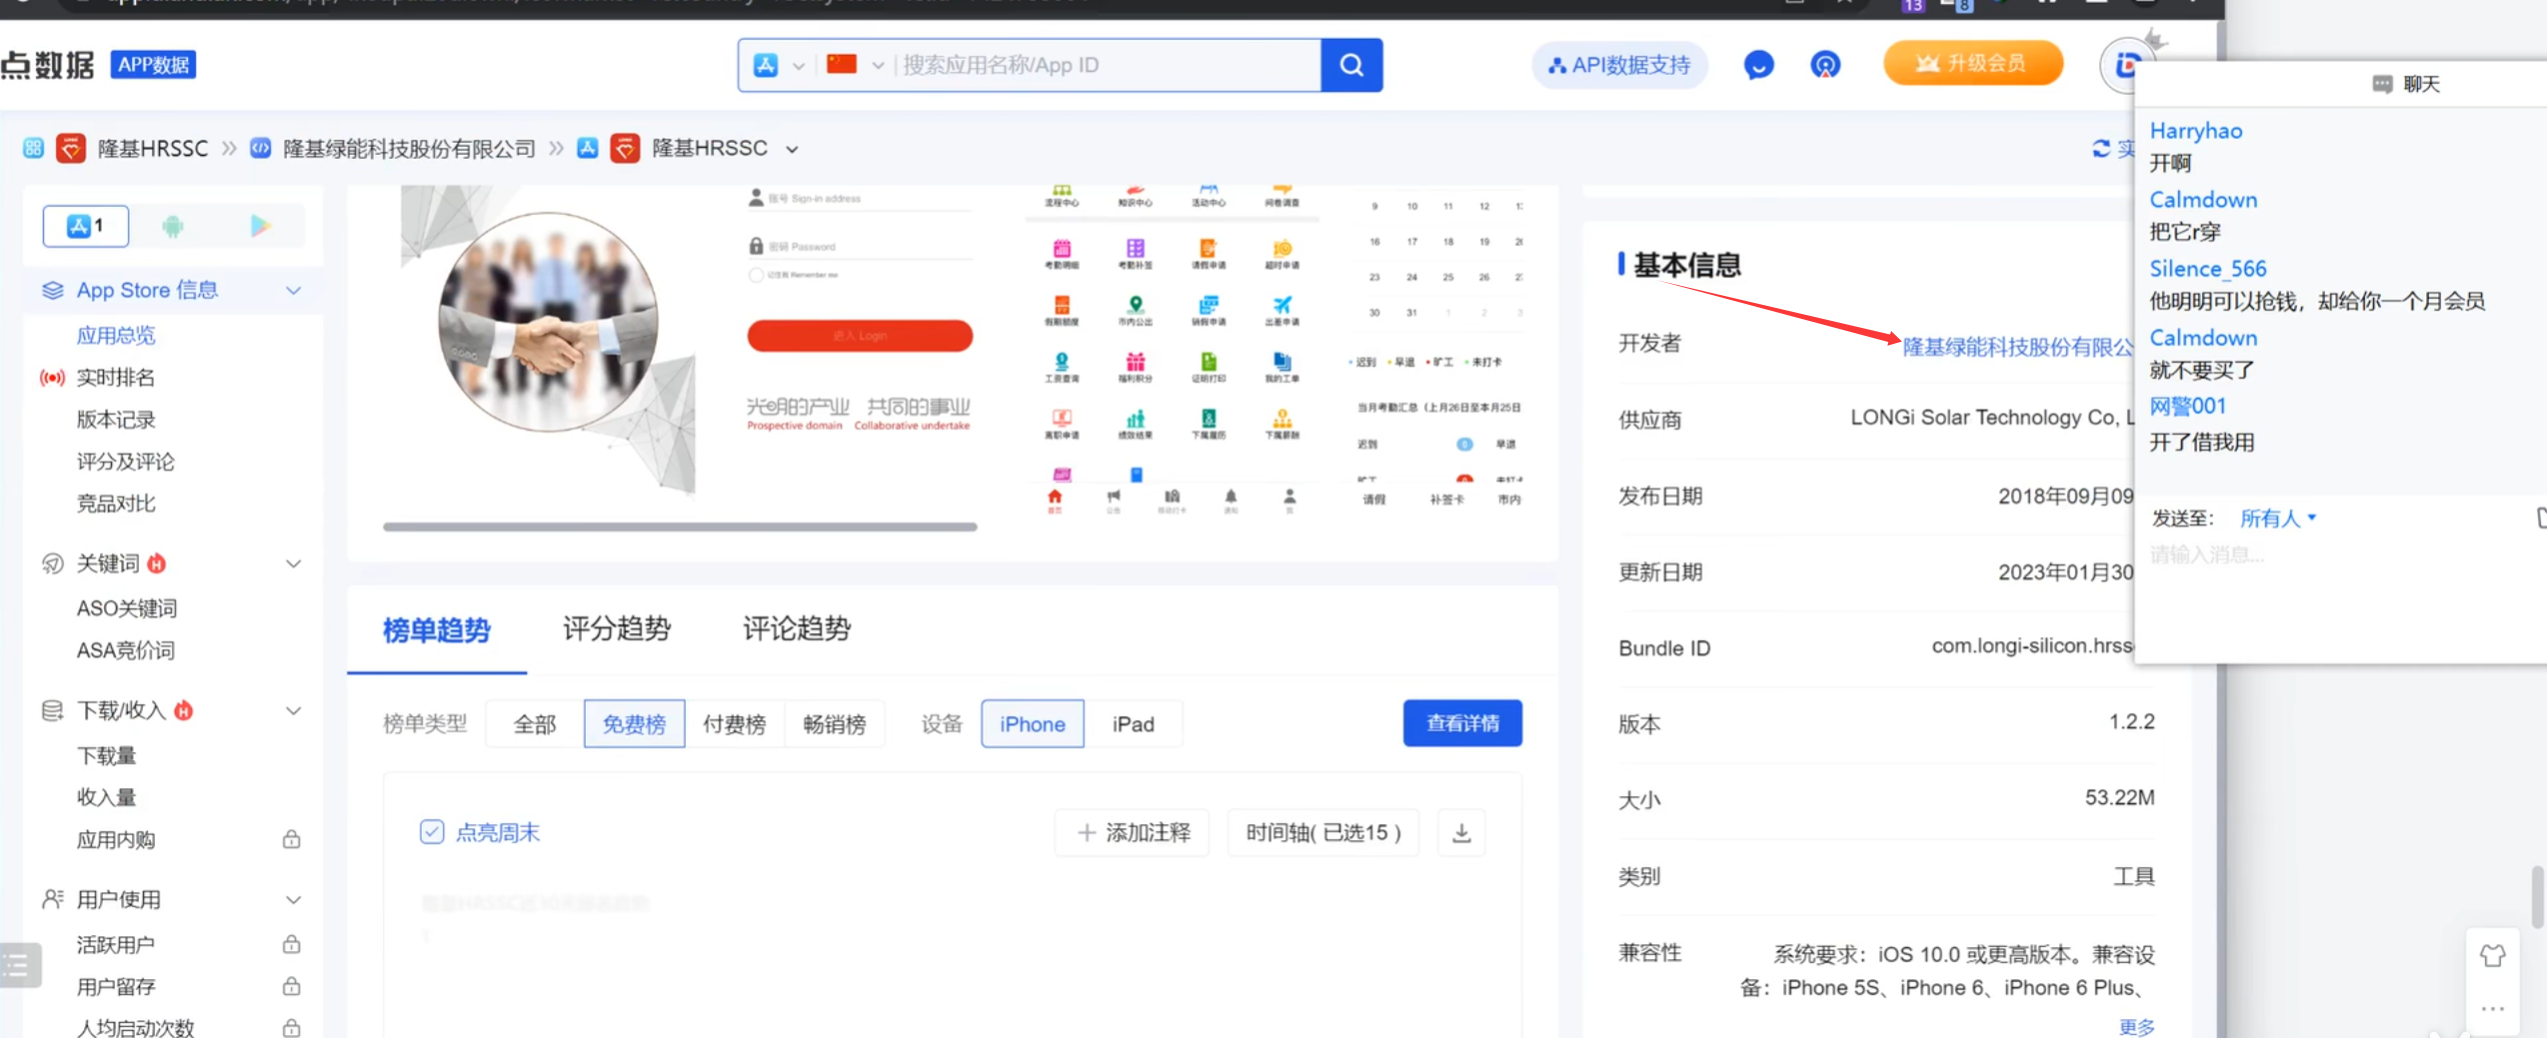Screen dimensions: 2547x1038
Task: Click the broadcast icon next to chat bubble
Action: coord(1825,64)
